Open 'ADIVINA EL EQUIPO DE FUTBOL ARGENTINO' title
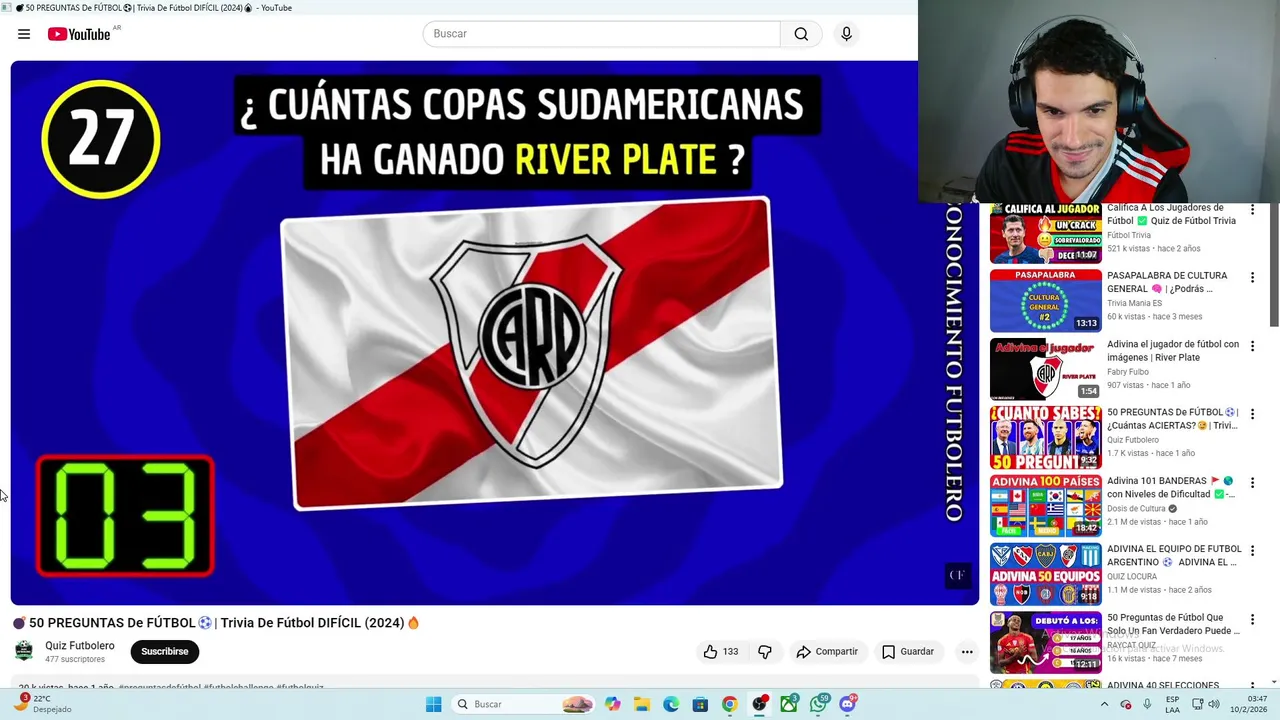The height and width of the screenshot is (720, 1280). tap(1174, 555)
